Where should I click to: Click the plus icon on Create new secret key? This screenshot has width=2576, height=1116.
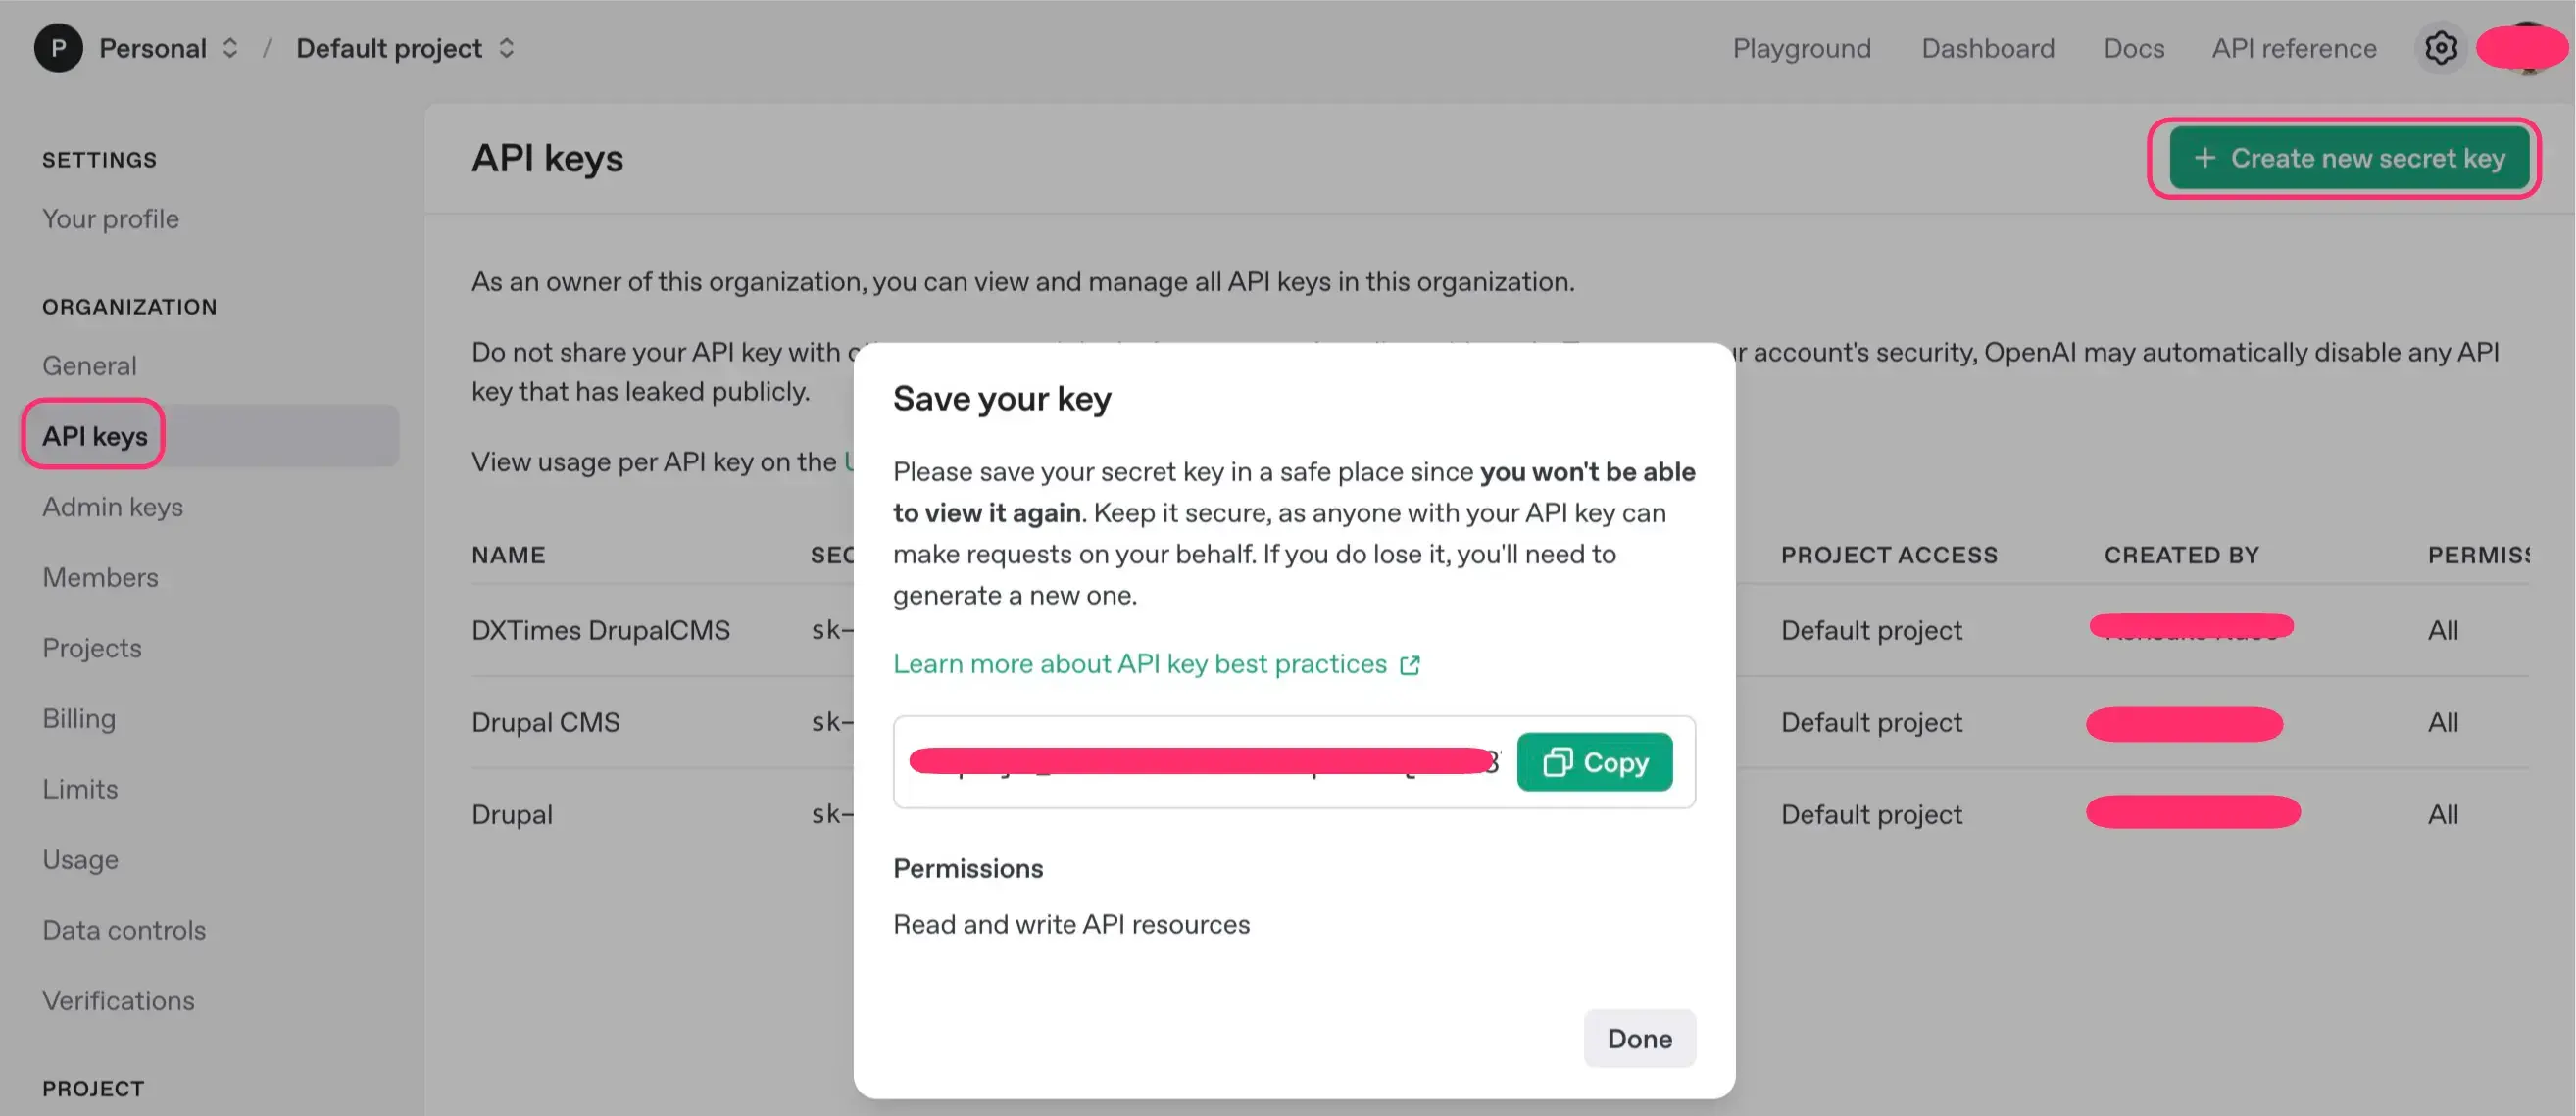click(x=2204, y=158)
